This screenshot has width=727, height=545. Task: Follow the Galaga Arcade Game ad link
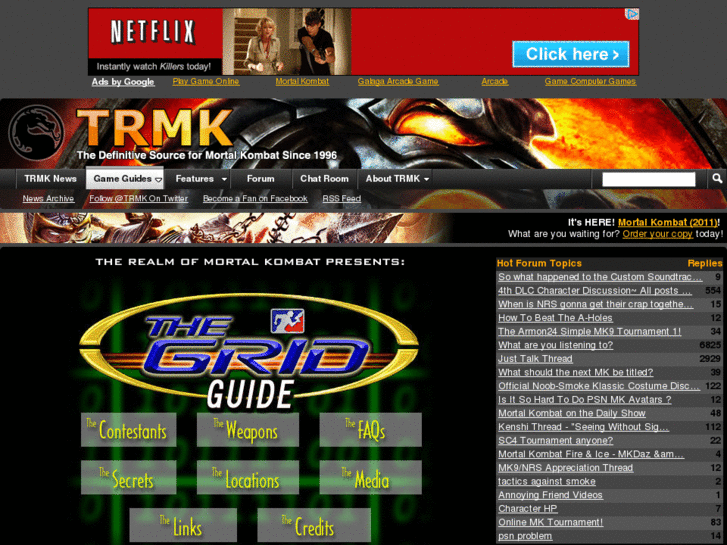(x=398, y=81)
